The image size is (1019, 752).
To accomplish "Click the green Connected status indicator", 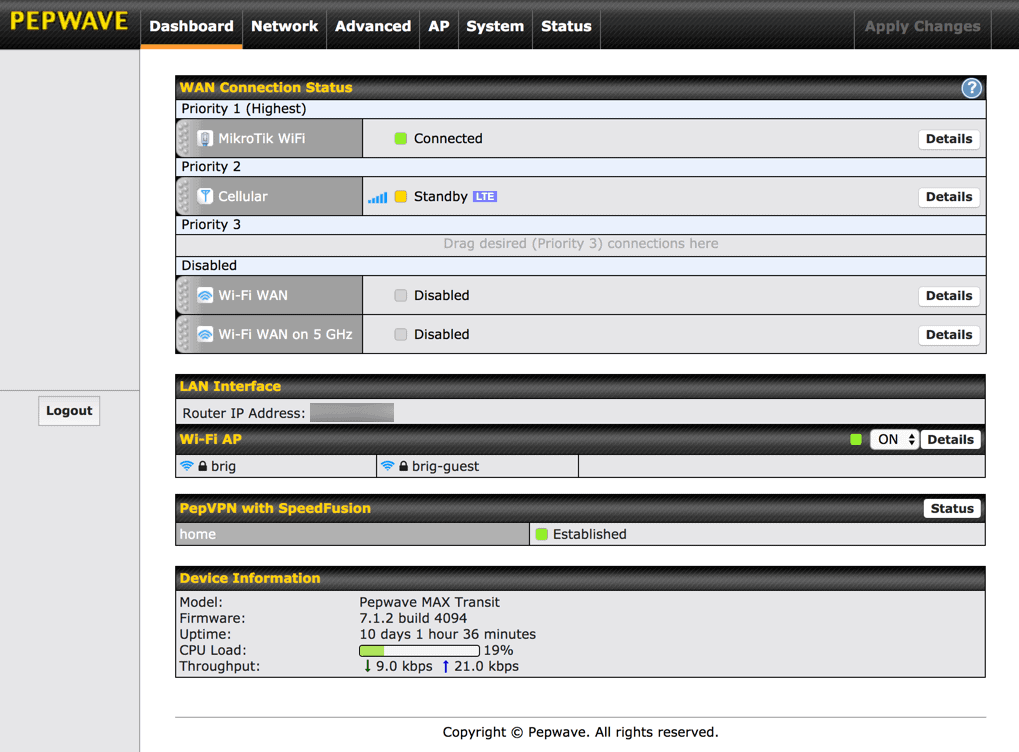I will point(401,138).
